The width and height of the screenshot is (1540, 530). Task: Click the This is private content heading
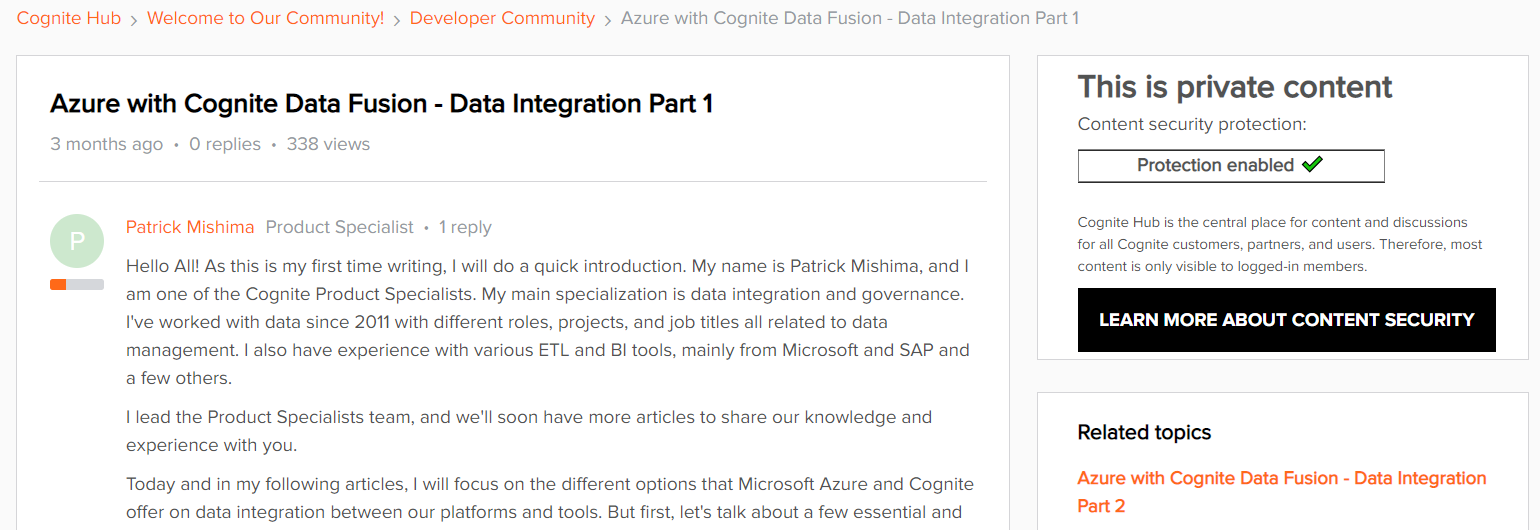[x=1235, y=87]
